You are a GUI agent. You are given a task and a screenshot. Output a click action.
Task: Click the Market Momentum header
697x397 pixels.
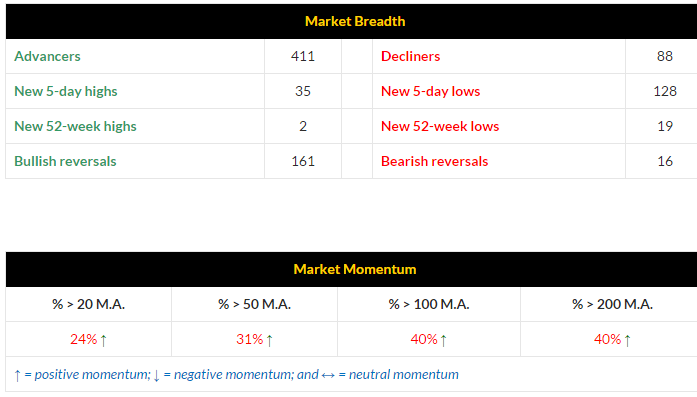(355, 269)
